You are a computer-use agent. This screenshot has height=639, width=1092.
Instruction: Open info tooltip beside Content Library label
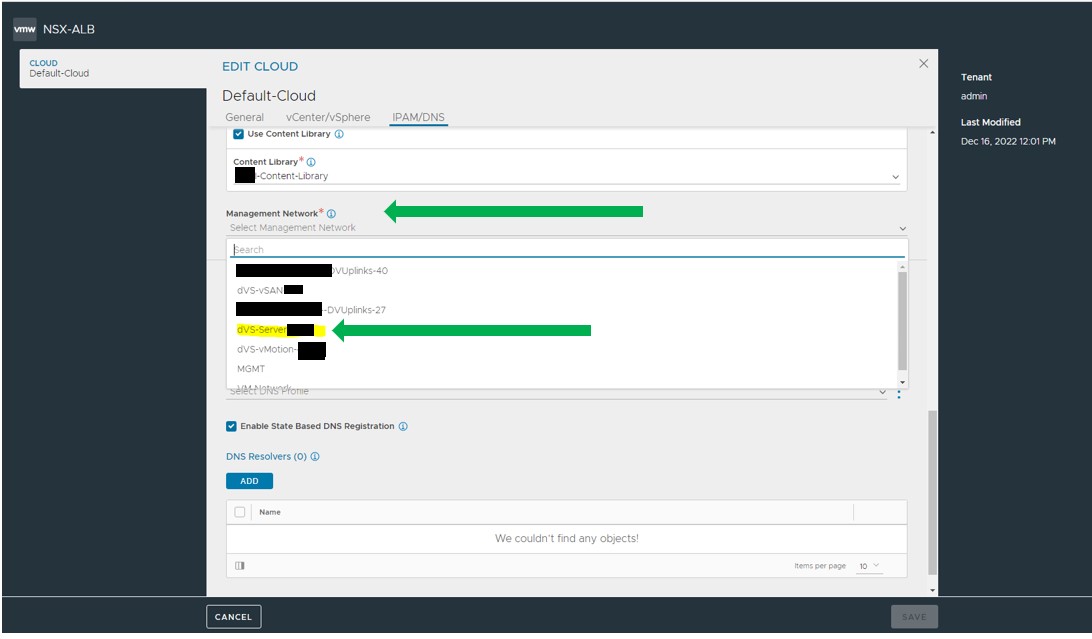[x=311, y=161]
